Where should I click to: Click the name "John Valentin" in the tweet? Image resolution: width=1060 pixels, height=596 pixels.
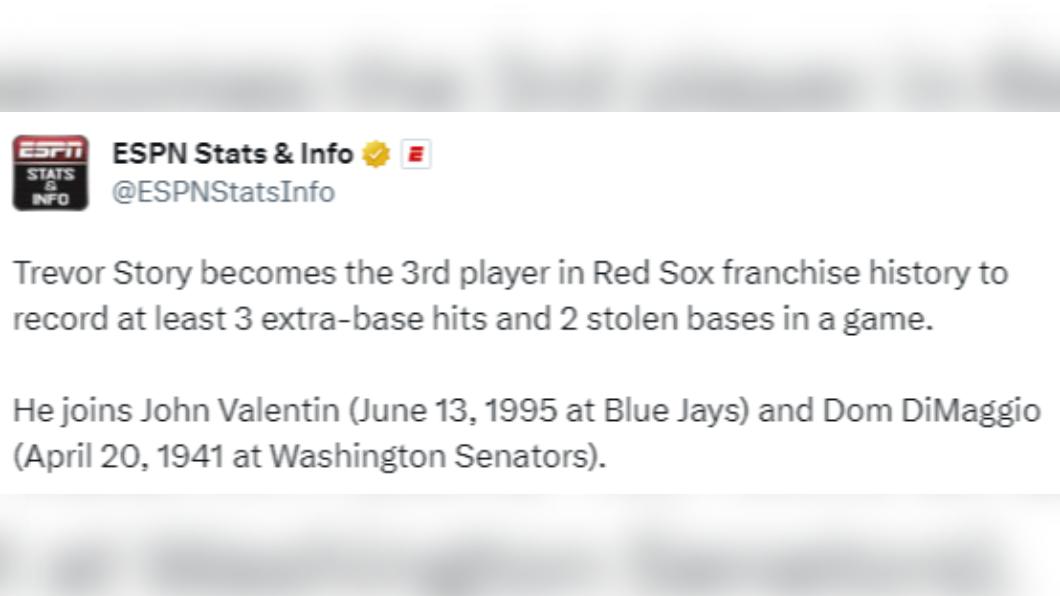239,410
